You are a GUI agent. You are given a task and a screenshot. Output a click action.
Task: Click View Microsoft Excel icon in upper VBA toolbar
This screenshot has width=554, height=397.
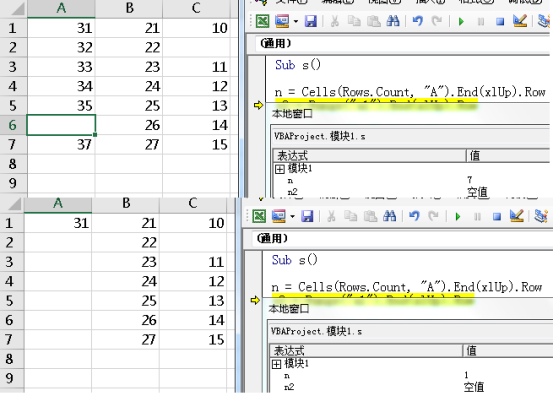tap(262, 22)
